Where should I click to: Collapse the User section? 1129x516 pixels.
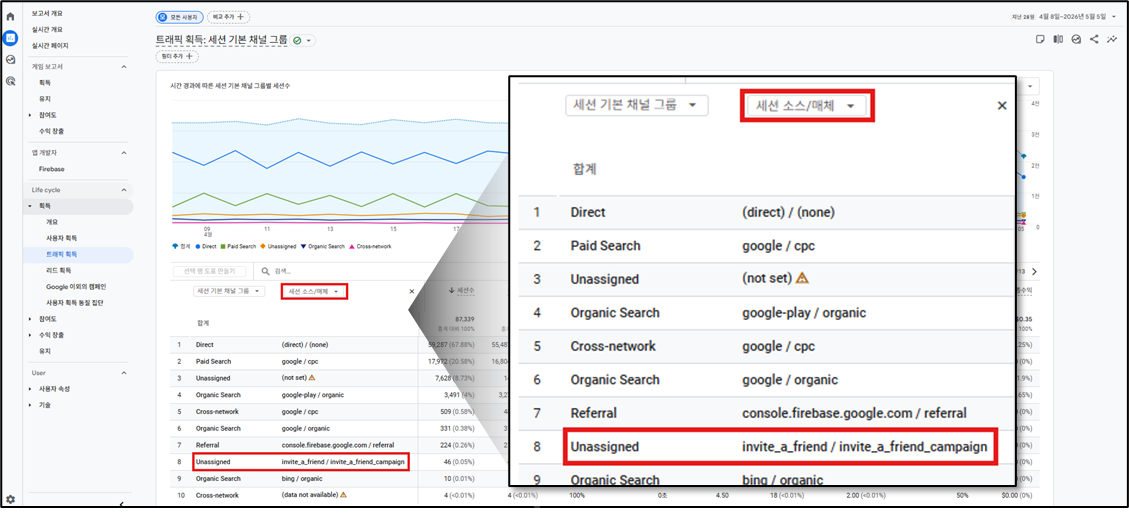point(123,373)
